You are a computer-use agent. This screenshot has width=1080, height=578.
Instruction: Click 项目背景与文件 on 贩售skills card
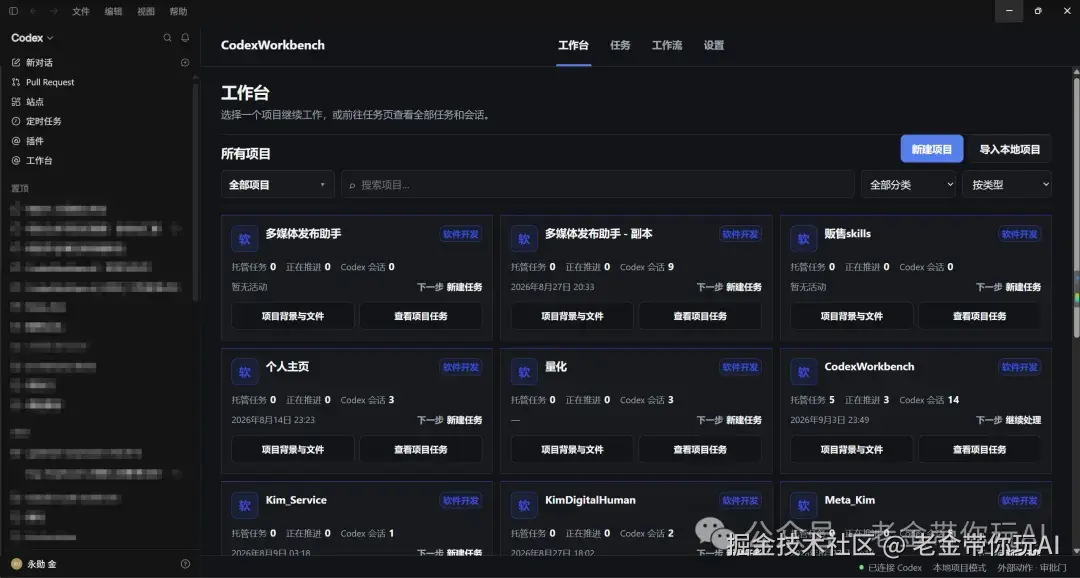tap(852, 316)
